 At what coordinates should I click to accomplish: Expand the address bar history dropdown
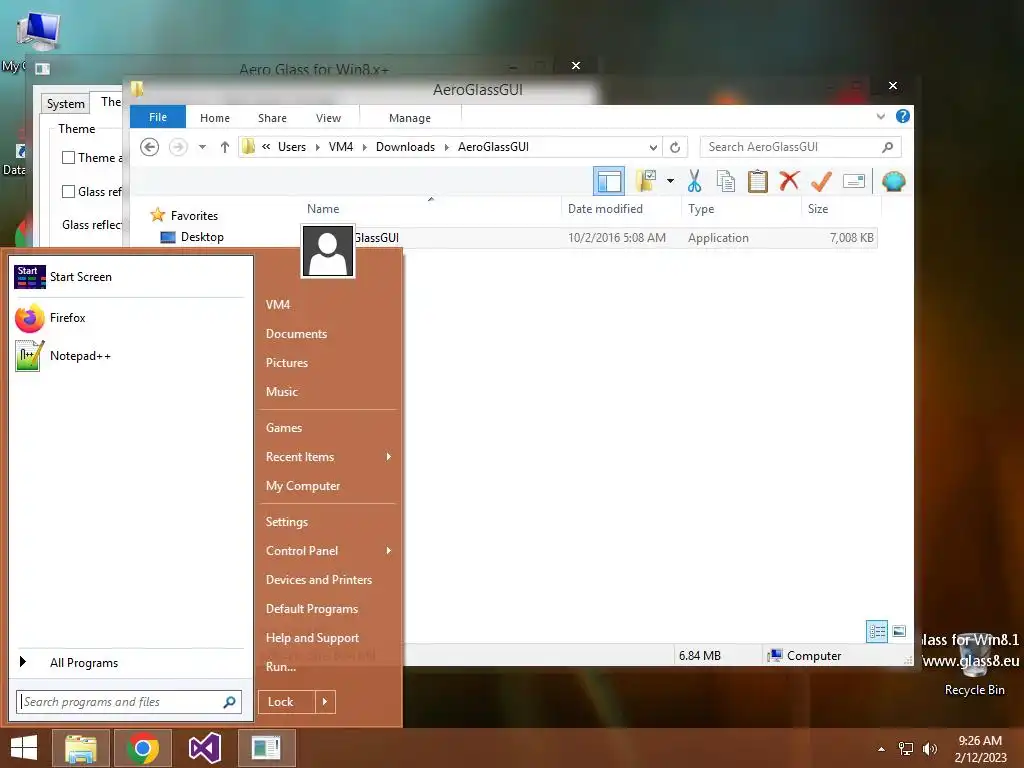(653, 147)
